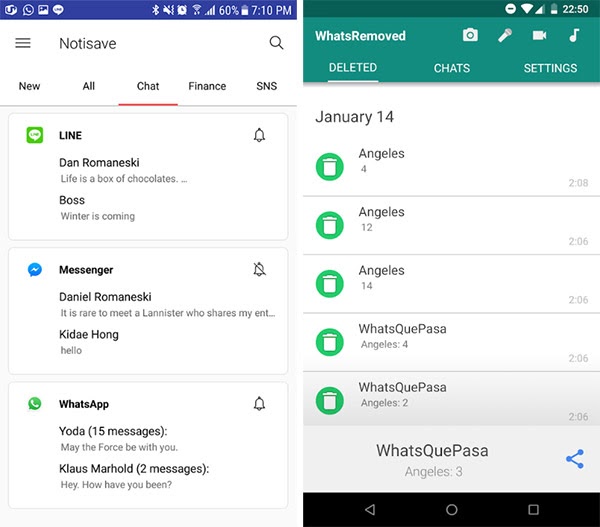Tap trash icon for Angeles message 12

[x=329, y=225]
